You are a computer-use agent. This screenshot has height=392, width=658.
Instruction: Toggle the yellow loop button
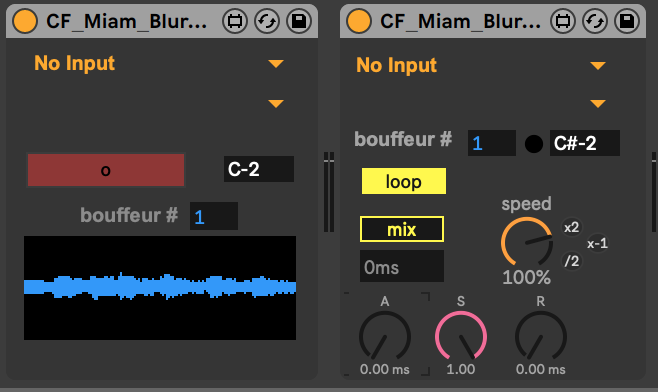point(404,181)
